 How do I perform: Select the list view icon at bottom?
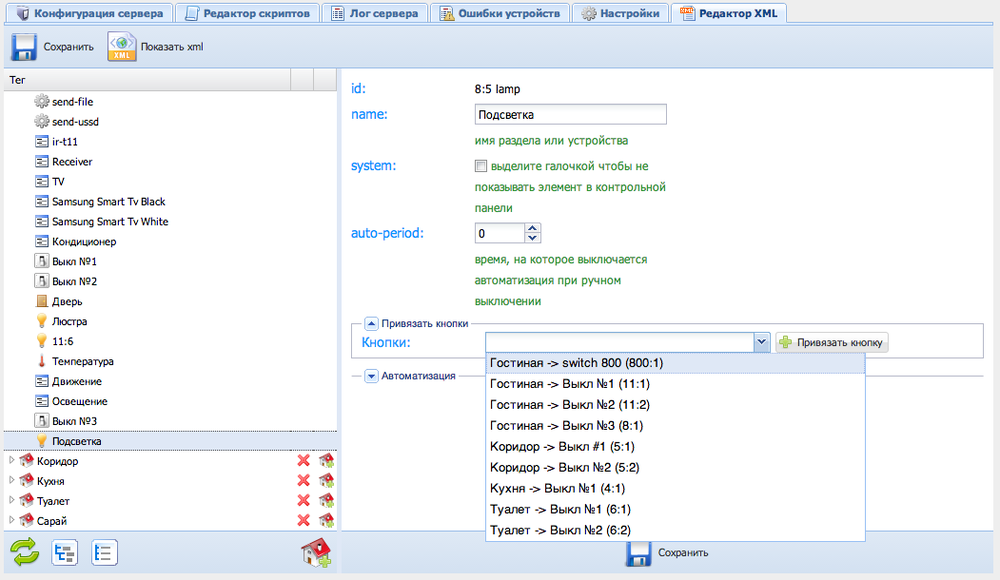point(104,552)
